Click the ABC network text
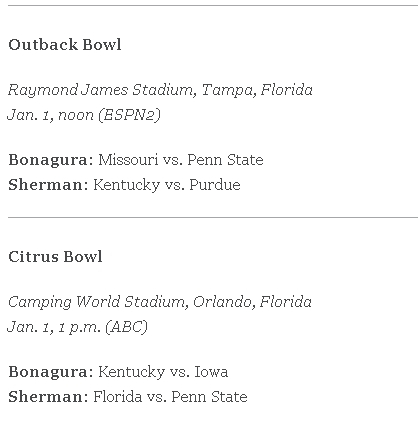Viewport: 418px width, 426px height. [127, 327]
